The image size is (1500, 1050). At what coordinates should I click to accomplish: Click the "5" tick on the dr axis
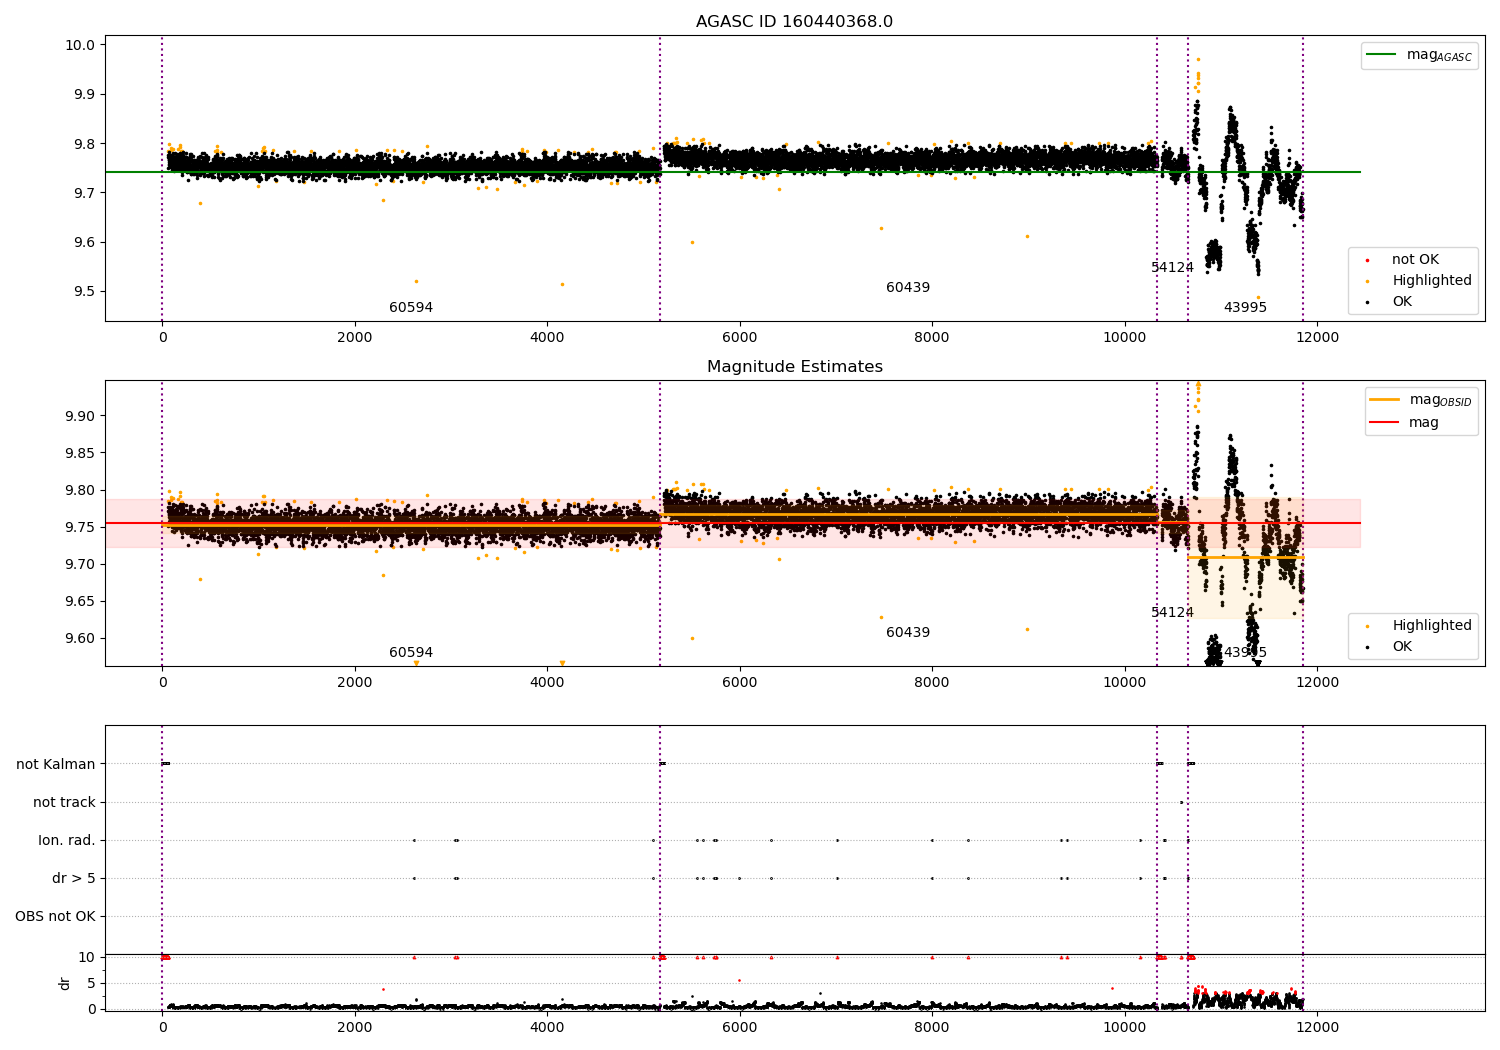click(x=91, y=983)
